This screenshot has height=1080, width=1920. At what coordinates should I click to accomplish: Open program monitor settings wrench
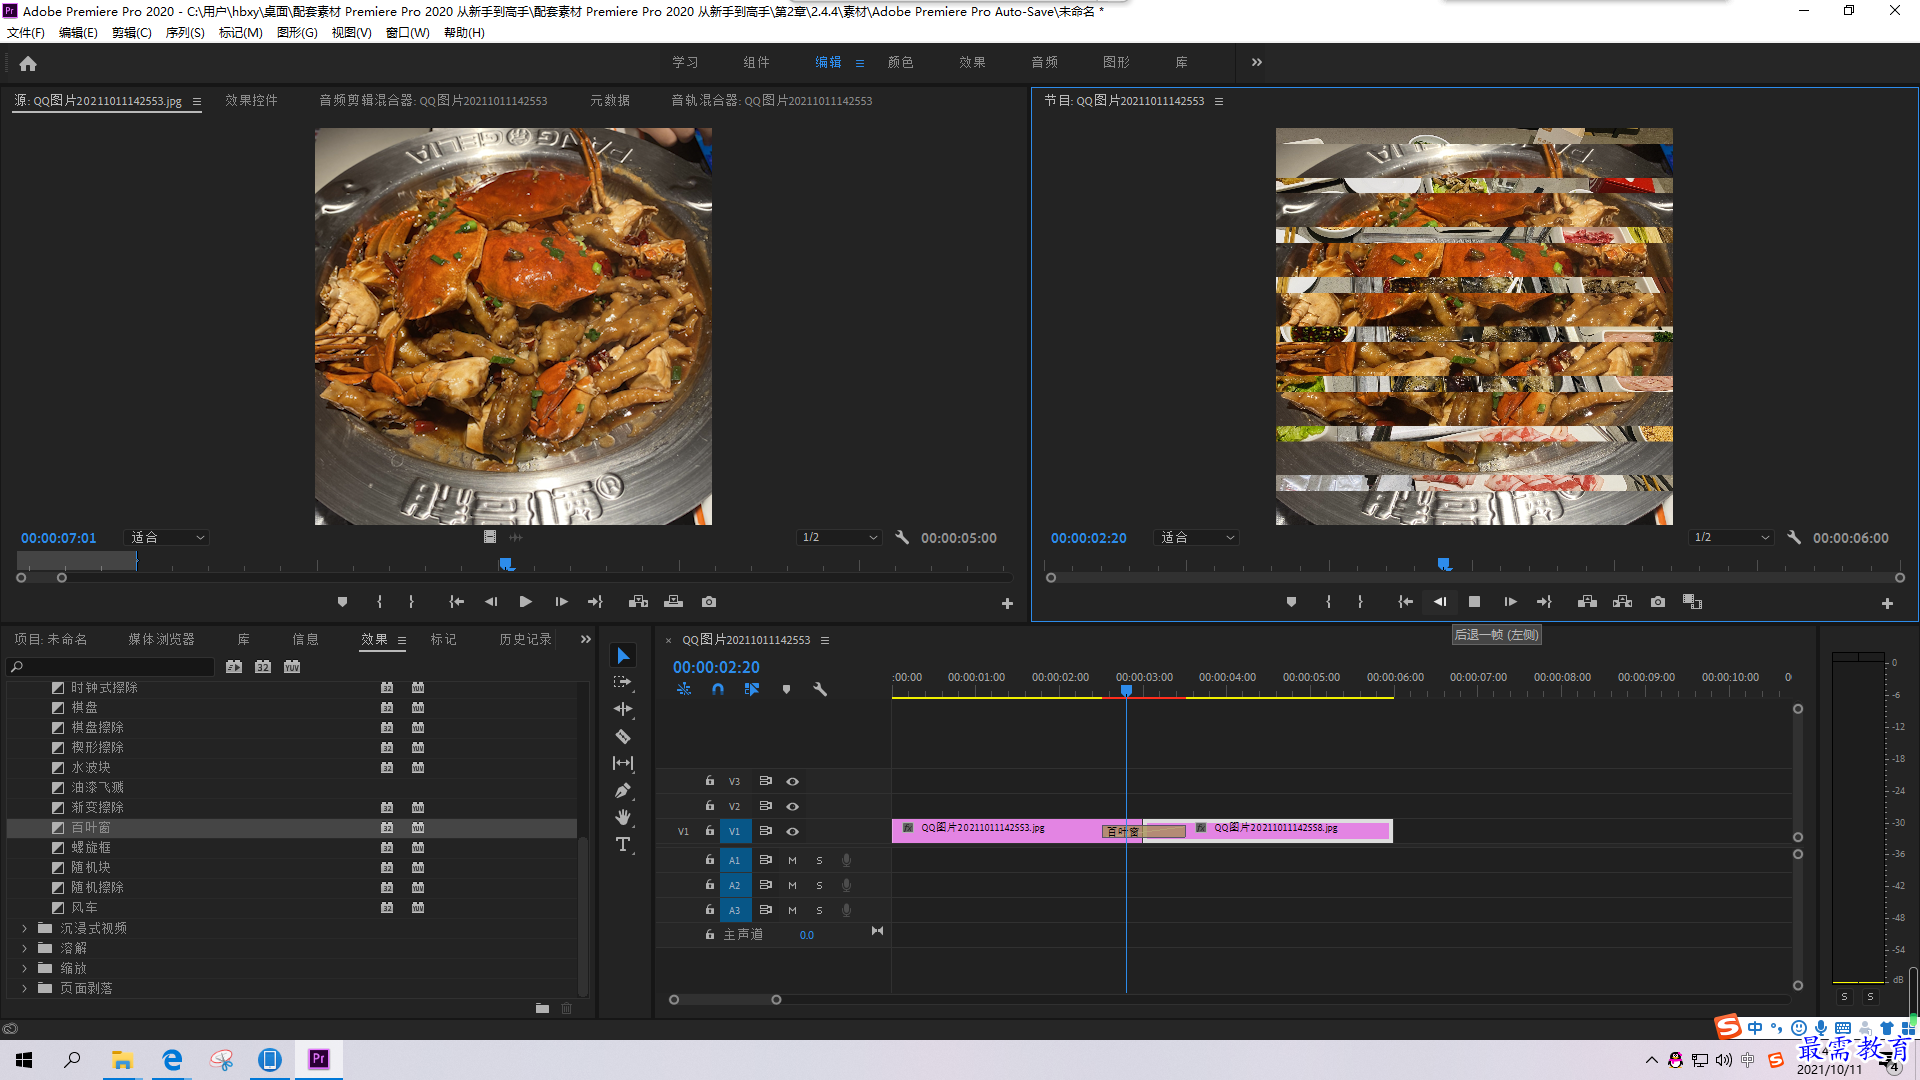(x=1794, y=538)
